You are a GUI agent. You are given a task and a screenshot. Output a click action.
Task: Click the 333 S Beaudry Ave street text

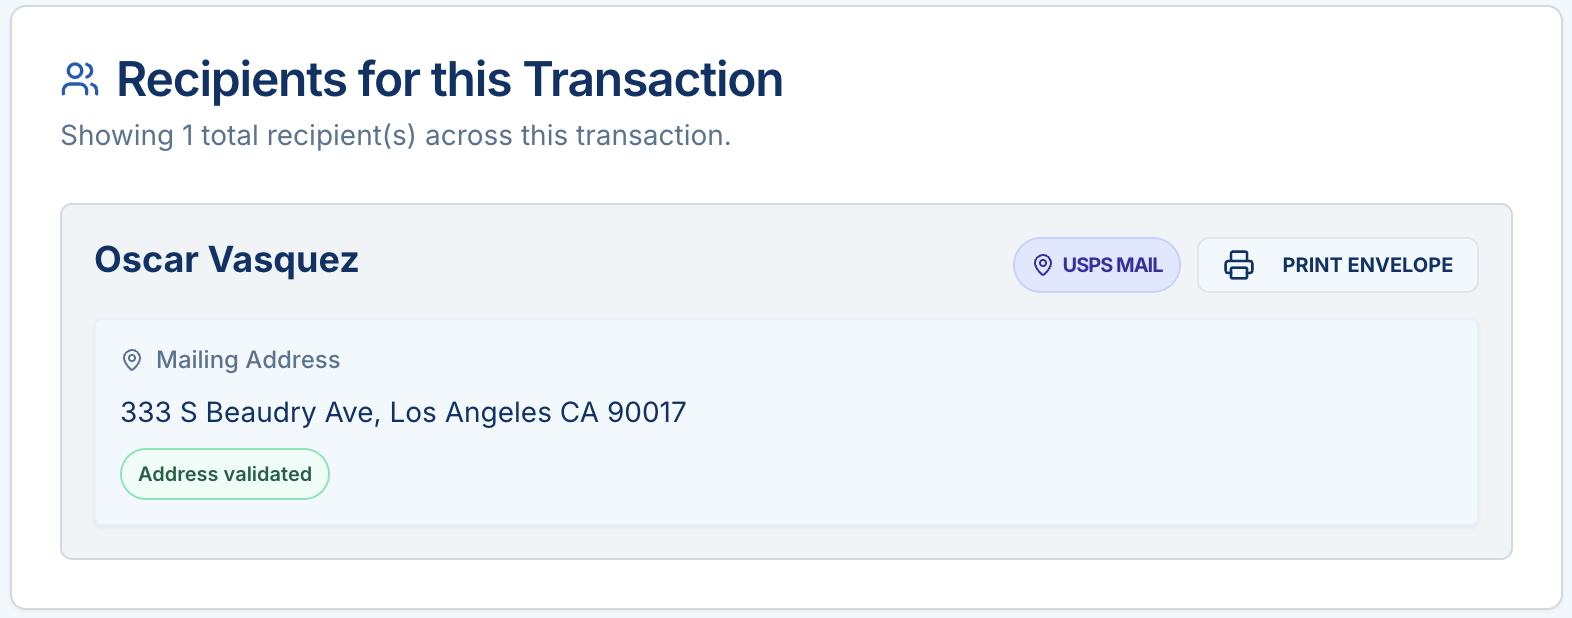[x=250, y=413]
